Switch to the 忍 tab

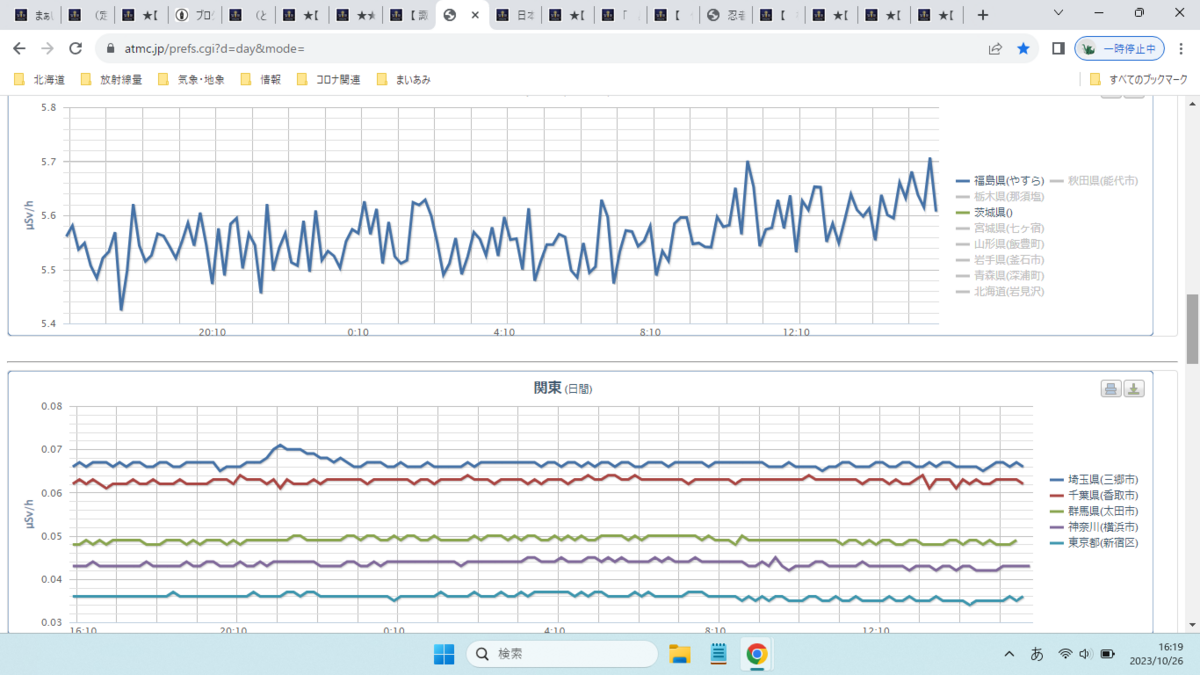point(728,15)
